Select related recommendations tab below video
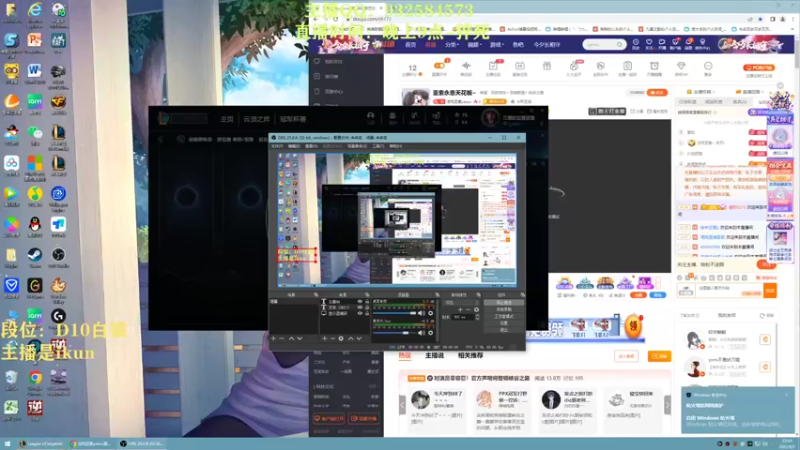The width and height of the screenshot is (800, 450). pyautogui.click(x=470, y=355)
